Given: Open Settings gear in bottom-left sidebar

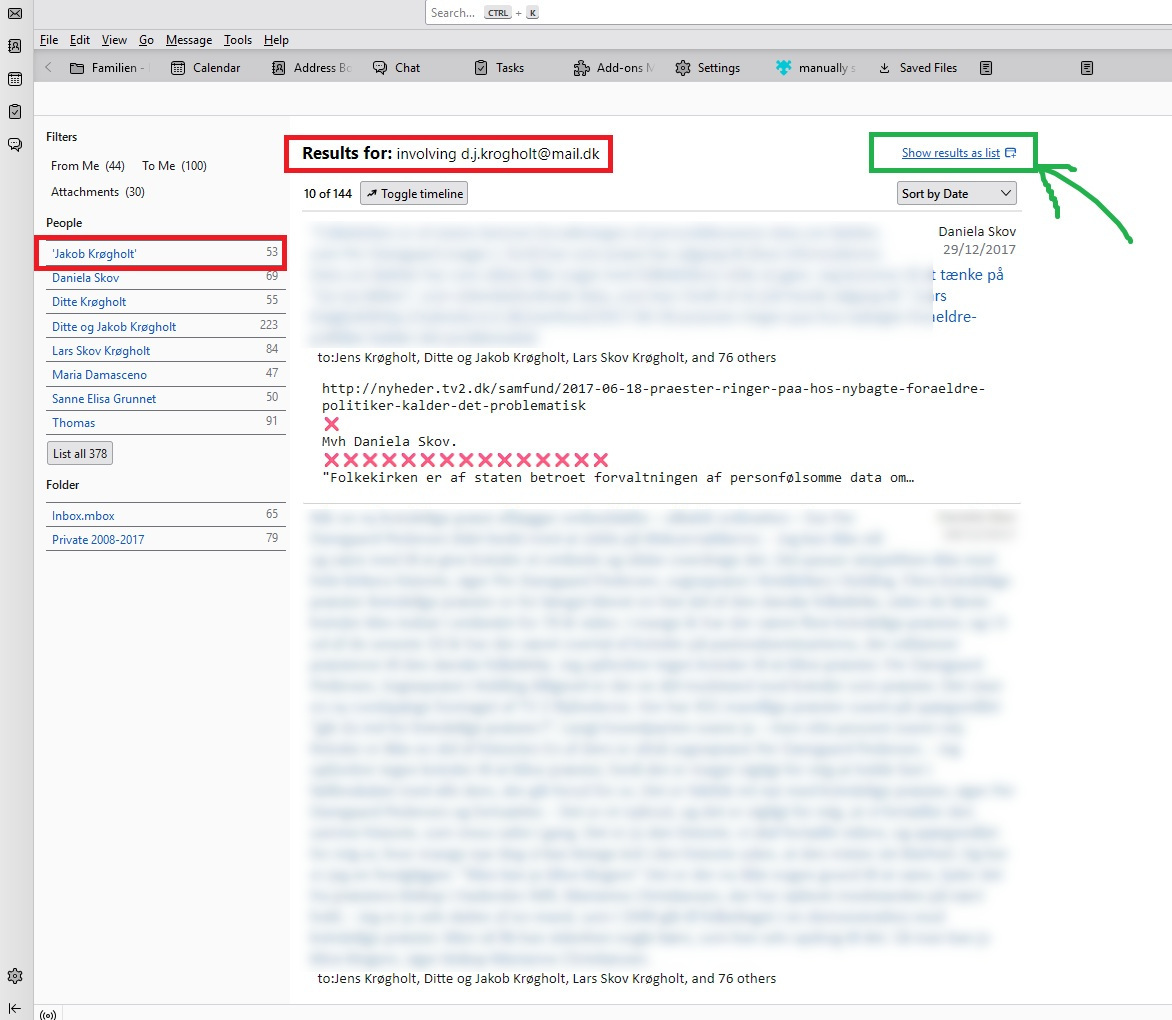Looking at the screenshot, I should [15, 976].
